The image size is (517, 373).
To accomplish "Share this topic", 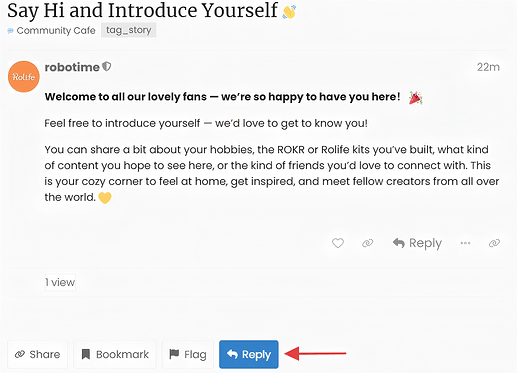I will [x=37, y=354].
